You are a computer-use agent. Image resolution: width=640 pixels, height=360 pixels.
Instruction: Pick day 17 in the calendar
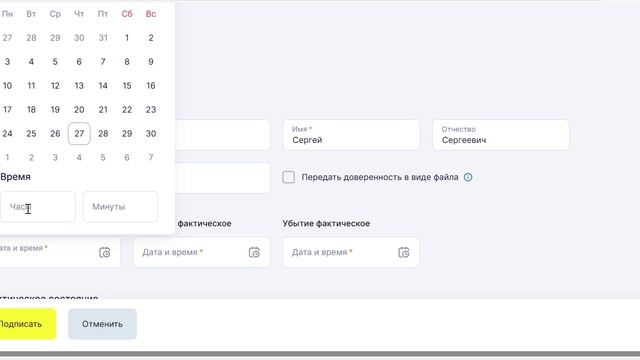coord(7,110)
